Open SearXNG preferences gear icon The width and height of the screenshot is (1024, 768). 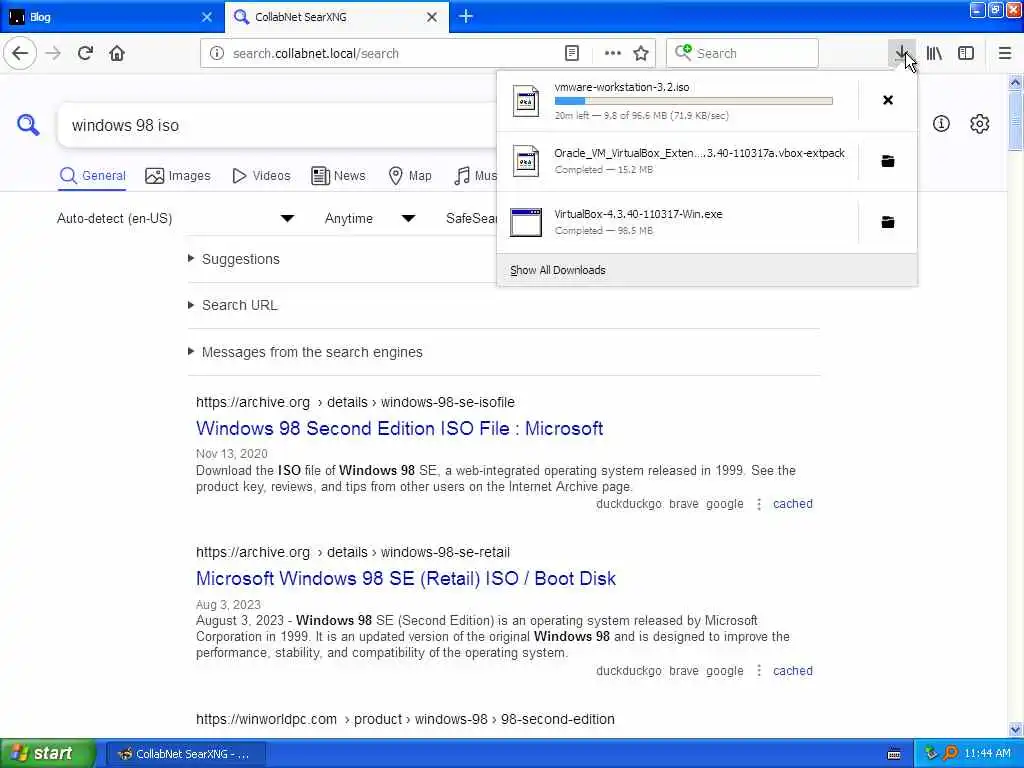coord(979,123)
